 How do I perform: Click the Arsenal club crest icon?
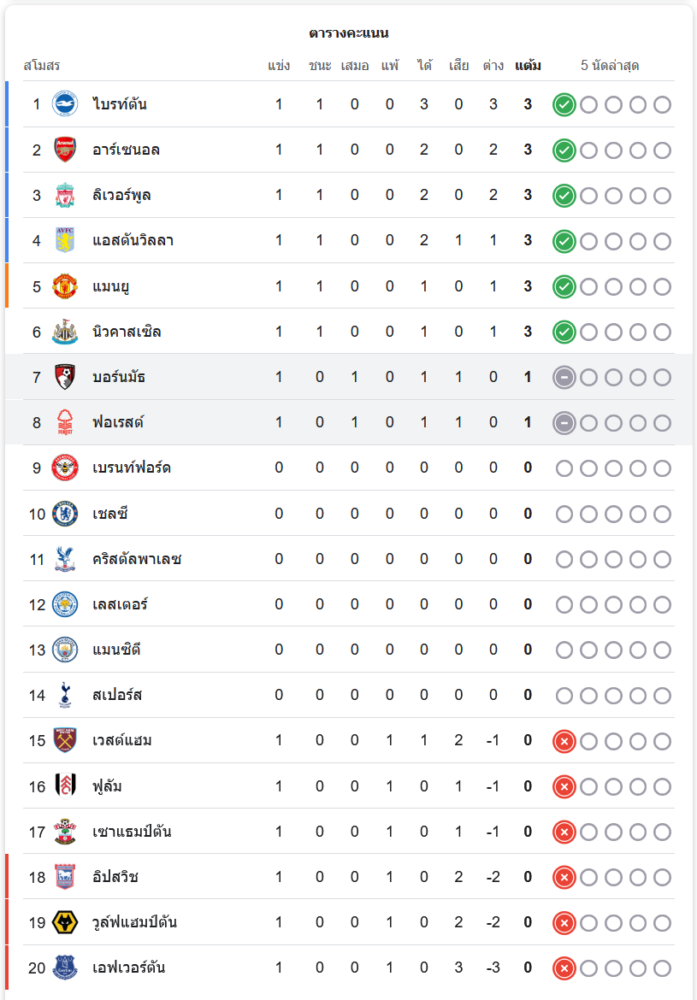pos(65,149)
